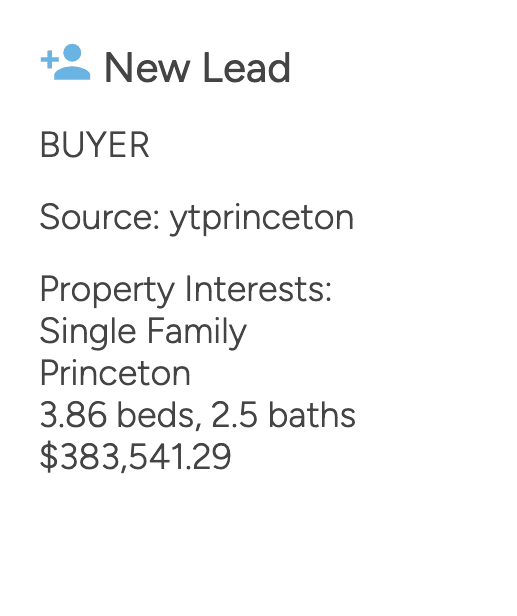
Task: Click the Property Interests heading
Action: [x=186, y=290]
